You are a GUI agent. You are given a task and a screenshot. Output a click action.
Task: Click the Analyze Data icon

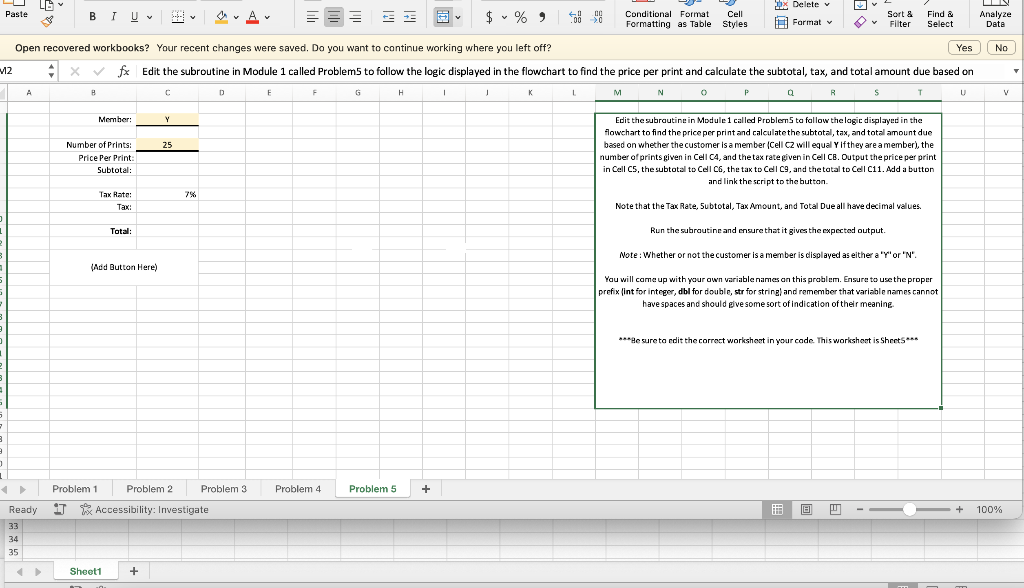click(x=995, y=15)
